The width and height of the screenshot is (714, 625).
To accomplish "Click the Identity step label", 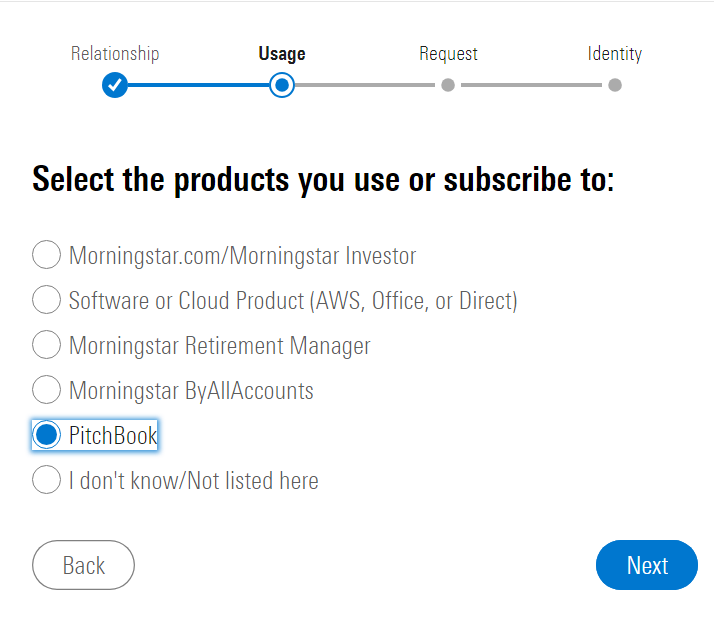I will click(615, 54).
